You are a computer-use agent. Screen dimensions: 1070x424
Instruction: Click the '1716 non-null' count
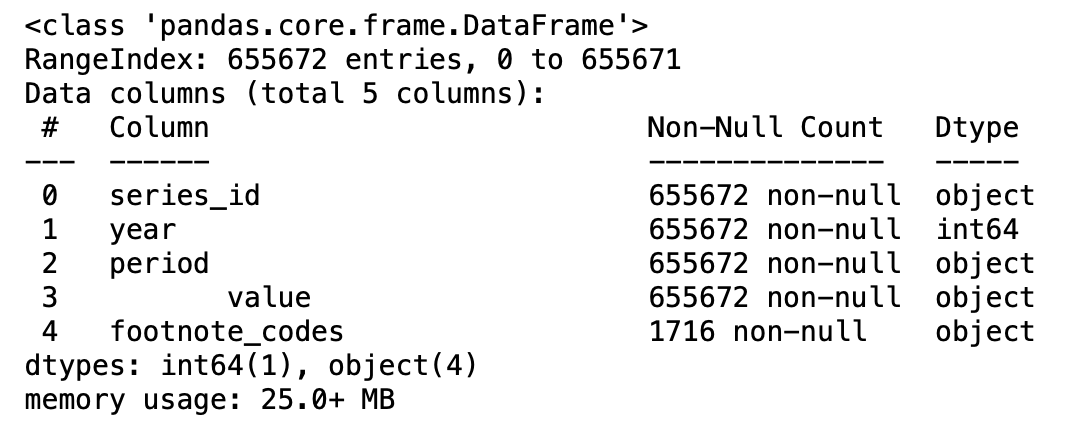(x=757, y=332)
